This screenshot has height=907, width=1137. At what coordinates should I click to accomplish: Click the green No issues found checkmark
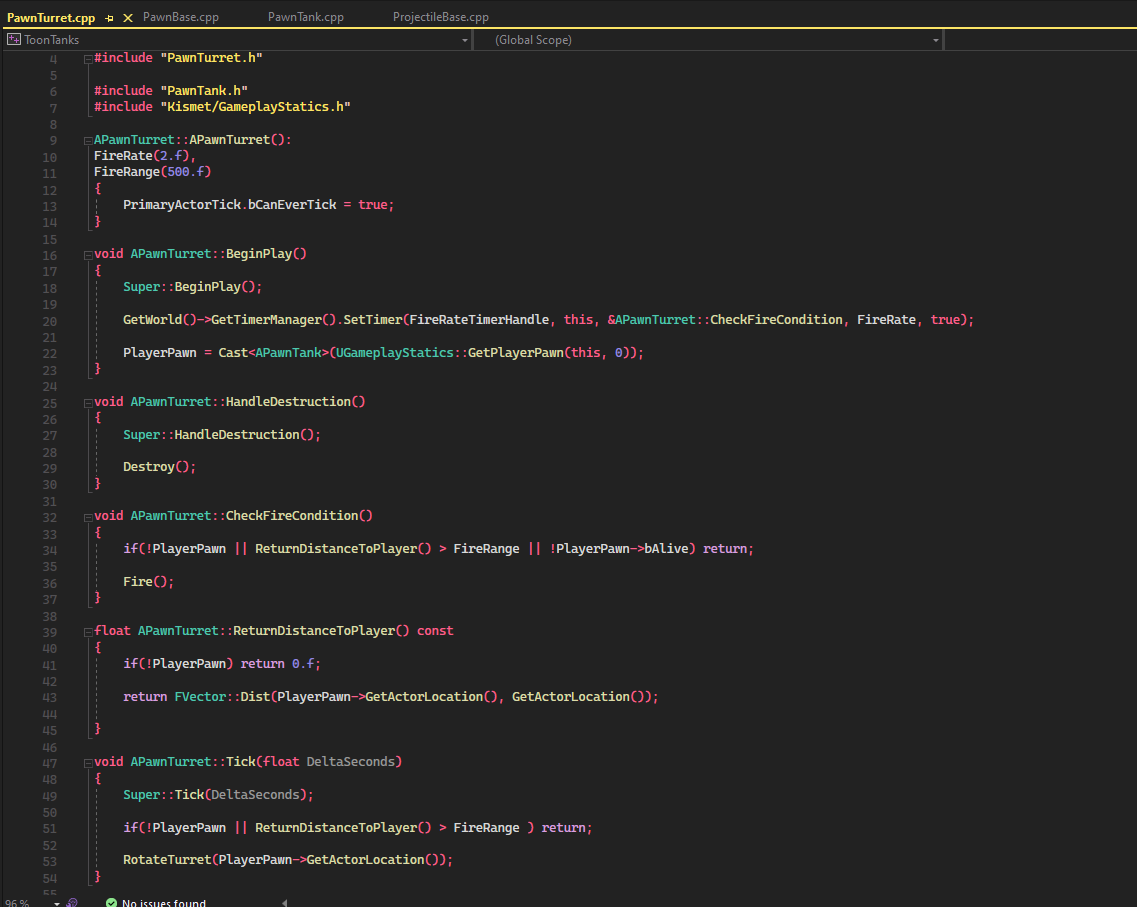point(111,902)
